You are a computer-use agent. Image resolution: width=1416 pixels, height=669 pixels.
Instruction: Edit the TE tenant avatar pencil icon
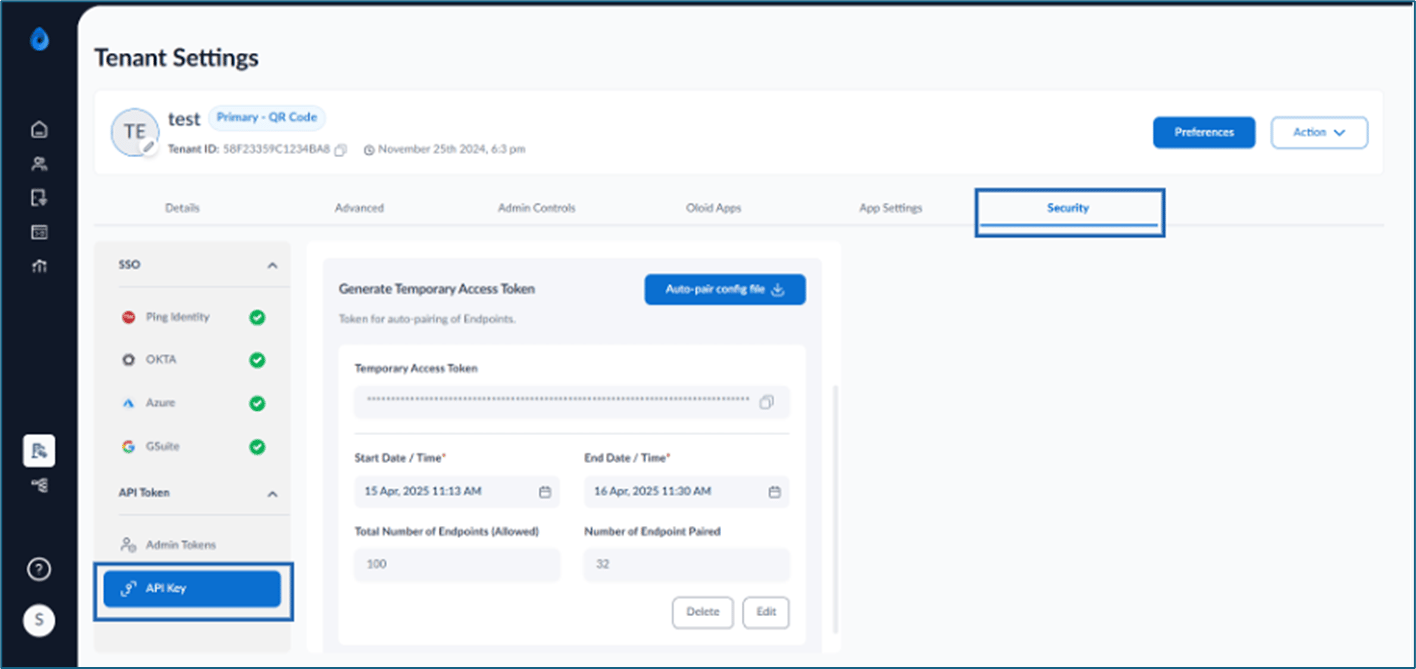[x=149, y=147]
